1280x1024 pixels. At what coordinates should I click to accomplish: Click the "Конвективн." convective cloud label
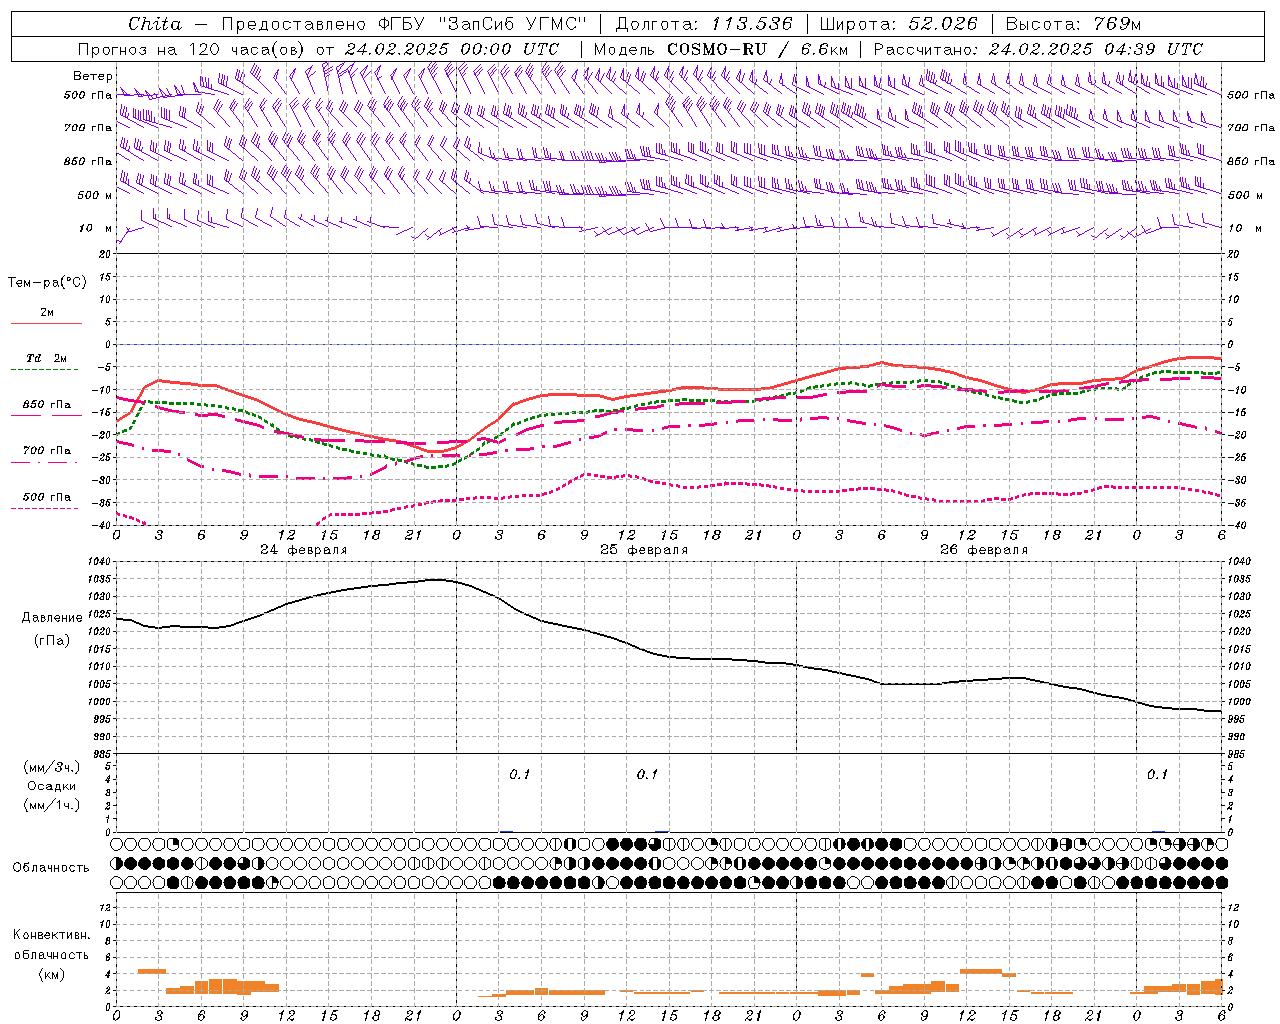(x=52, y=935)
